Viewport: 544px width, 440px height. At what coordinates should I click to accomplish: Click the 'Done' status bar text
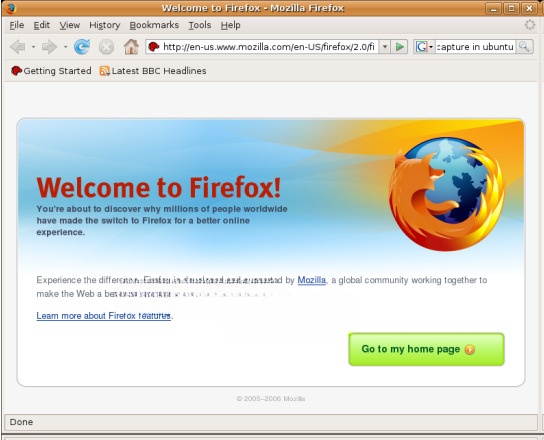tap(22, 422)
